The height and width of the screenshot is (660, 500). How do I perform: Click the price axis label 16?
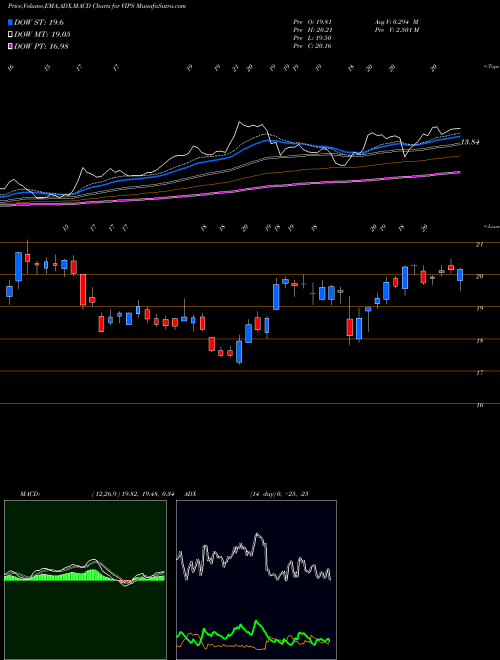click(x=479, y=405)
